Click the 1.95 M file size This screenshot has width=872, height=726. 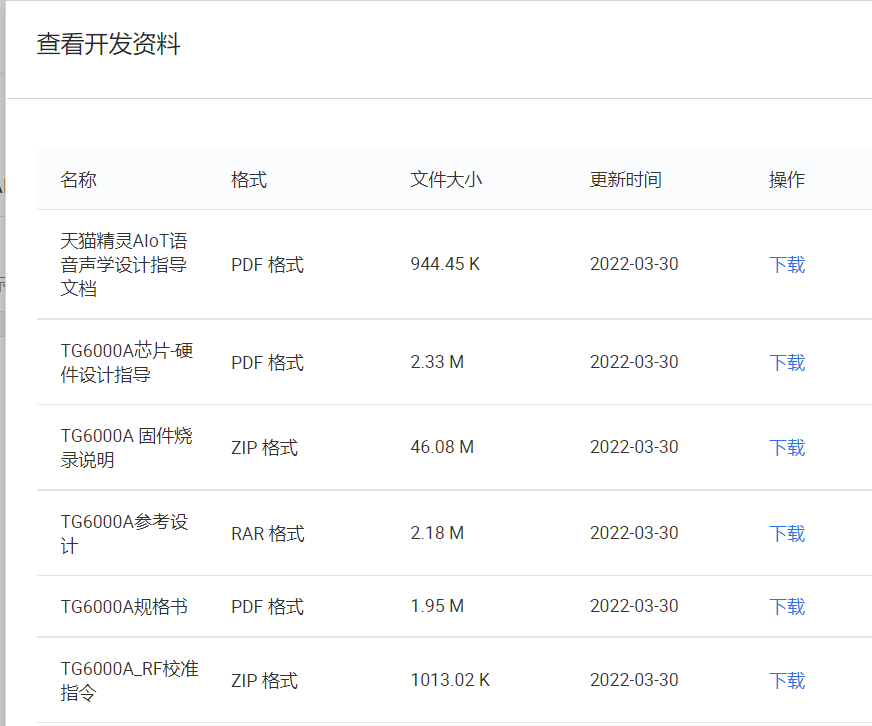coord(437,606)
